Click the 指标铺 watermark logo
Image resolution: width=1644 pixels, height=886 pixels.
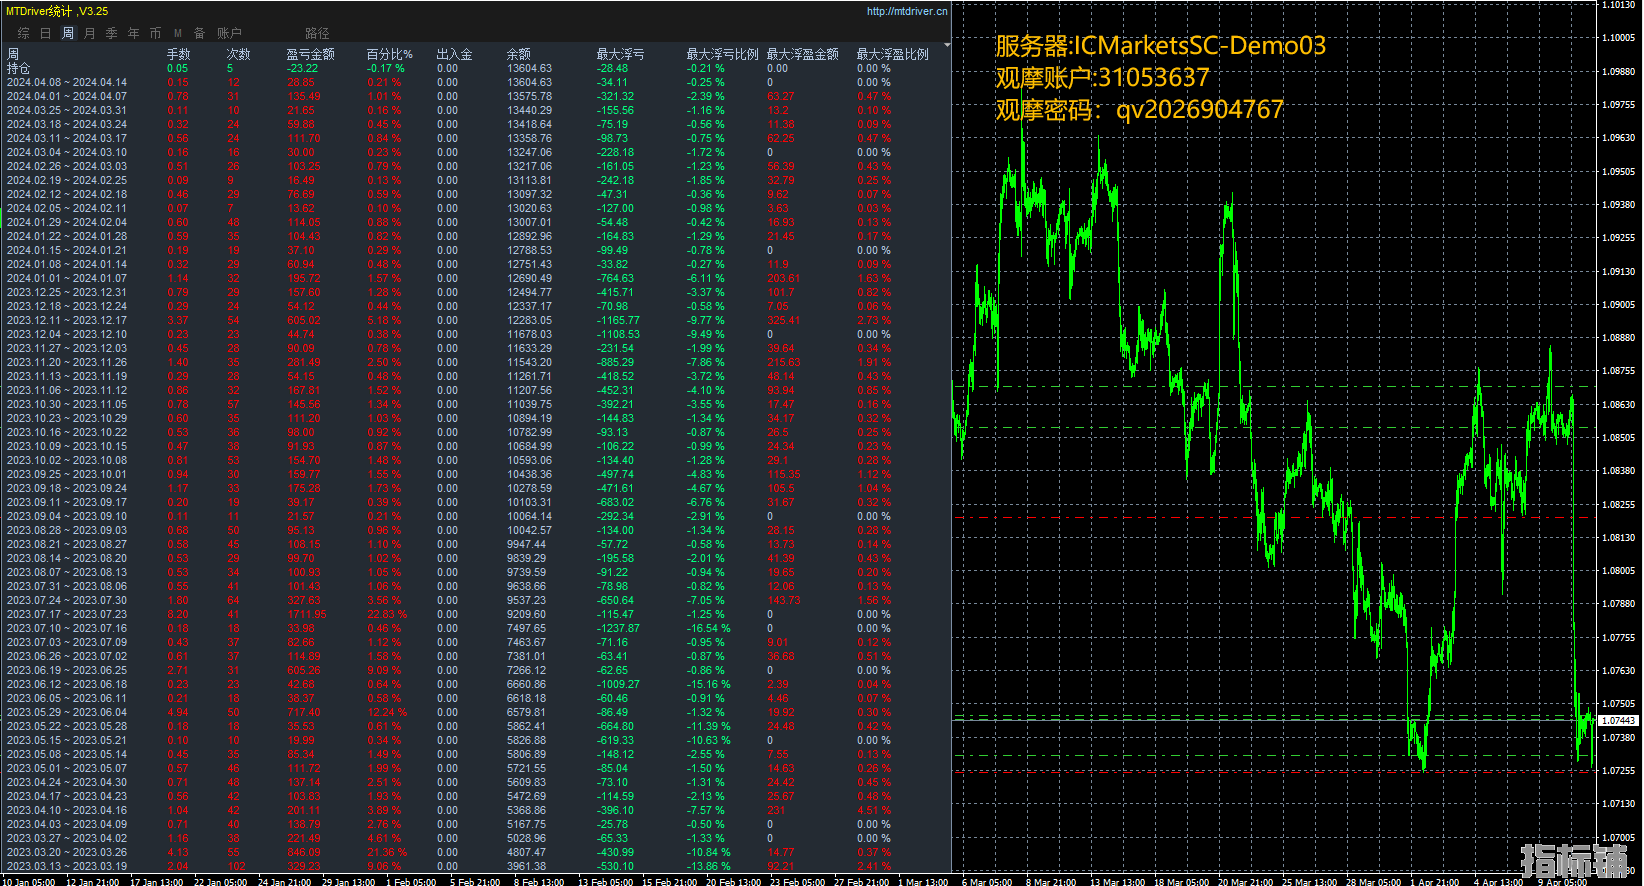1574,860
